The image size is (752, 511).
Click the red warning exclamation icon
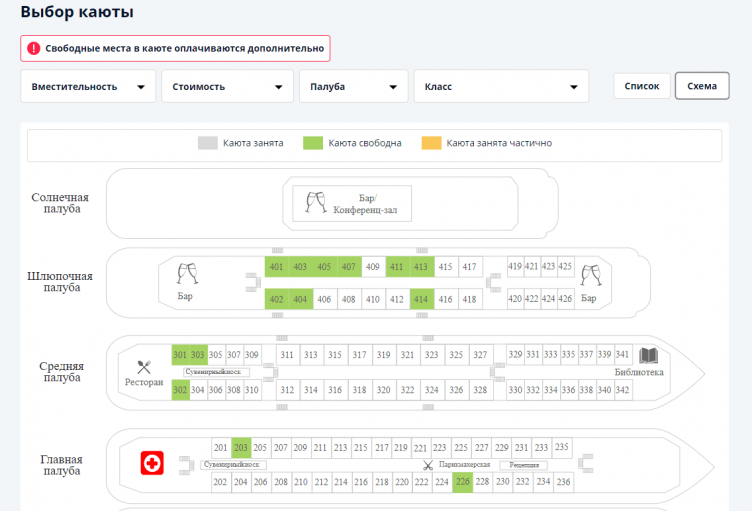34,48
